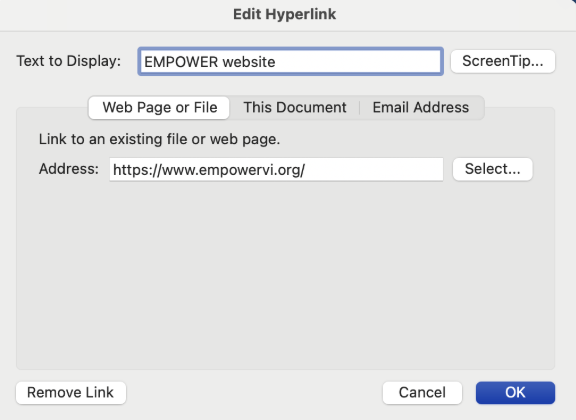Screen dimensions: 576x420
Task: Click the 'Address:' label
Action: tap(69, 169)
